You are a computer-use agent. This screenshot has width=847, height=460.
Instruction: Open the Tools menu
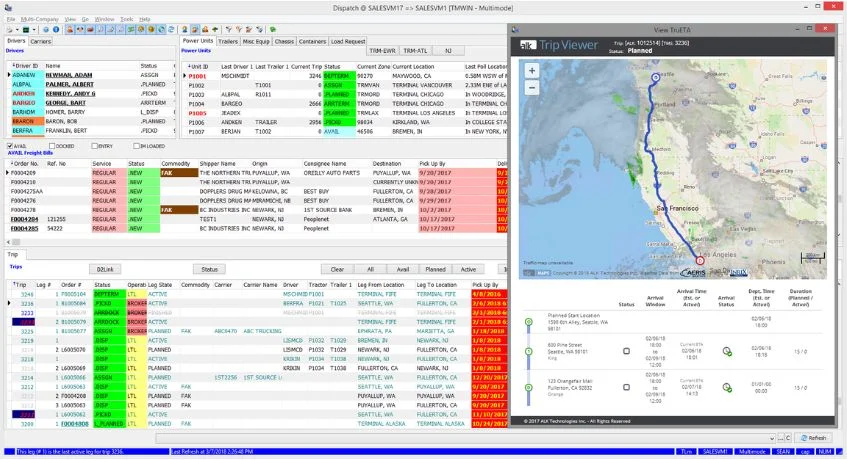[x=126, y=19]
